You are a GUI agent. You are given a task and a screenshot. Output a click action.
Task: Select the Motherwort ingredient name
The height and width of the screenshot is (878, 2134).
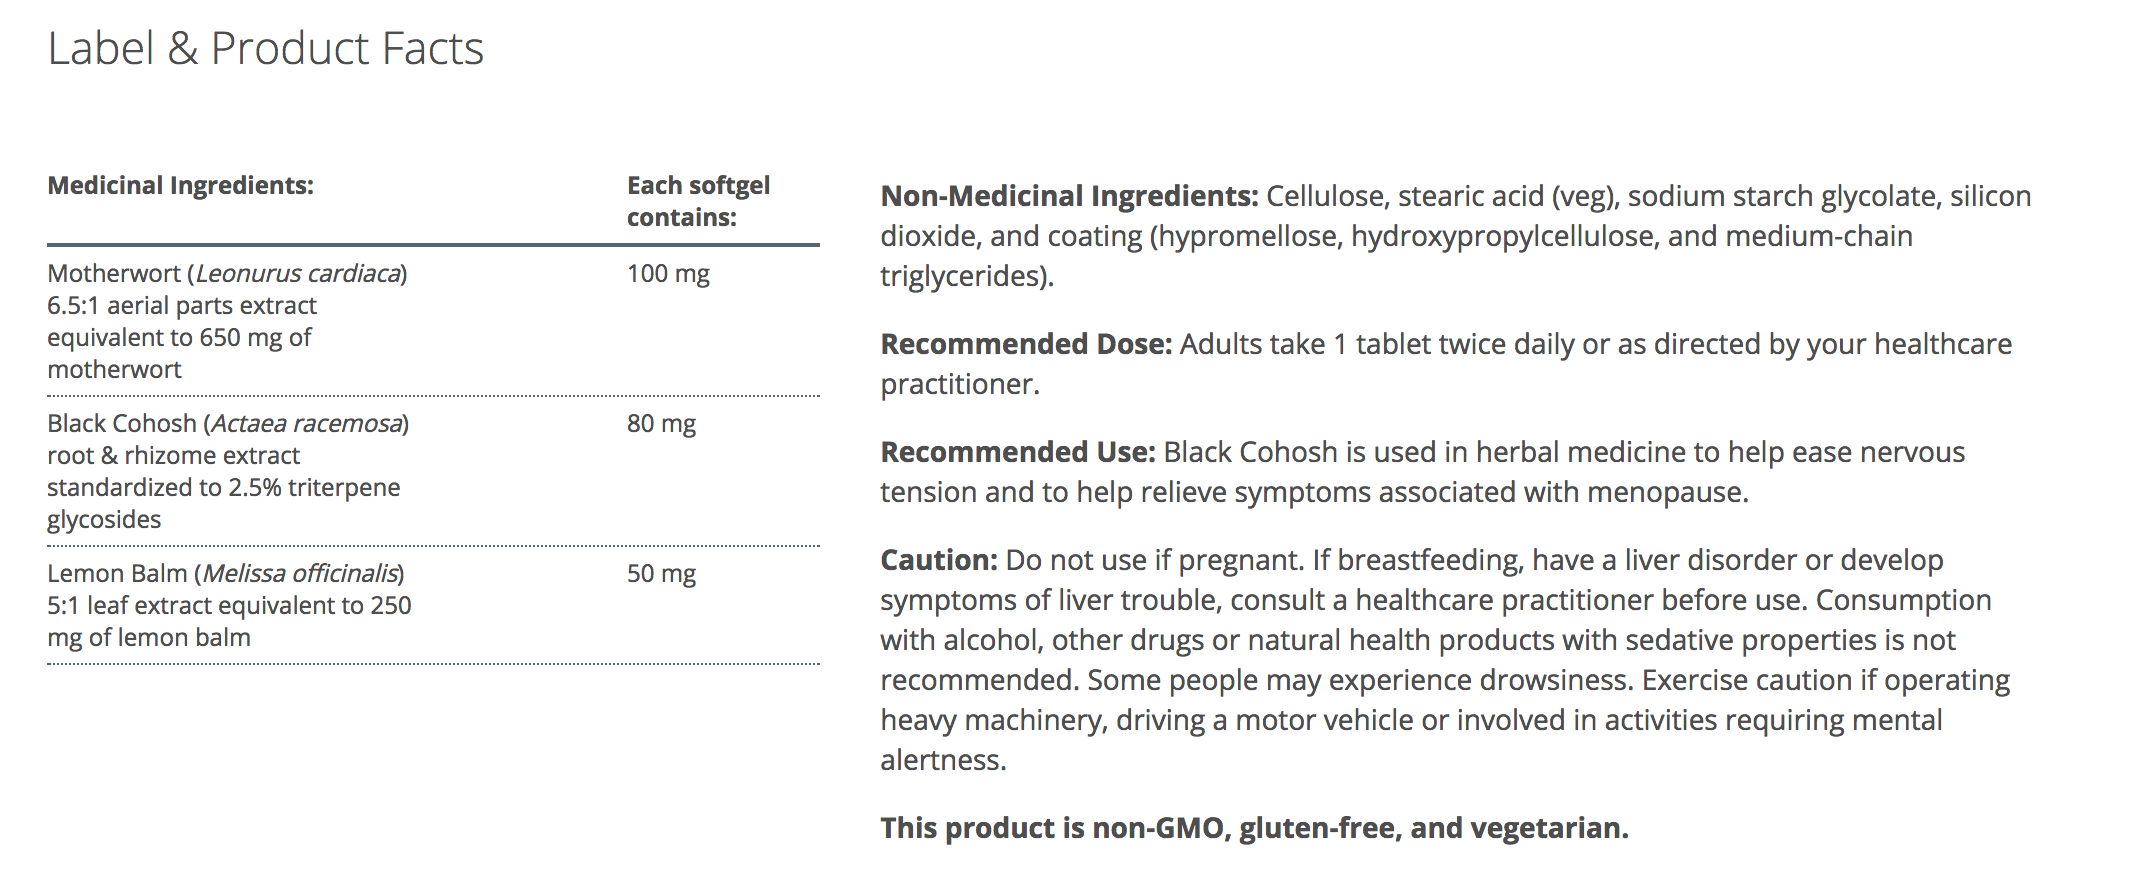tap(114, 274)
